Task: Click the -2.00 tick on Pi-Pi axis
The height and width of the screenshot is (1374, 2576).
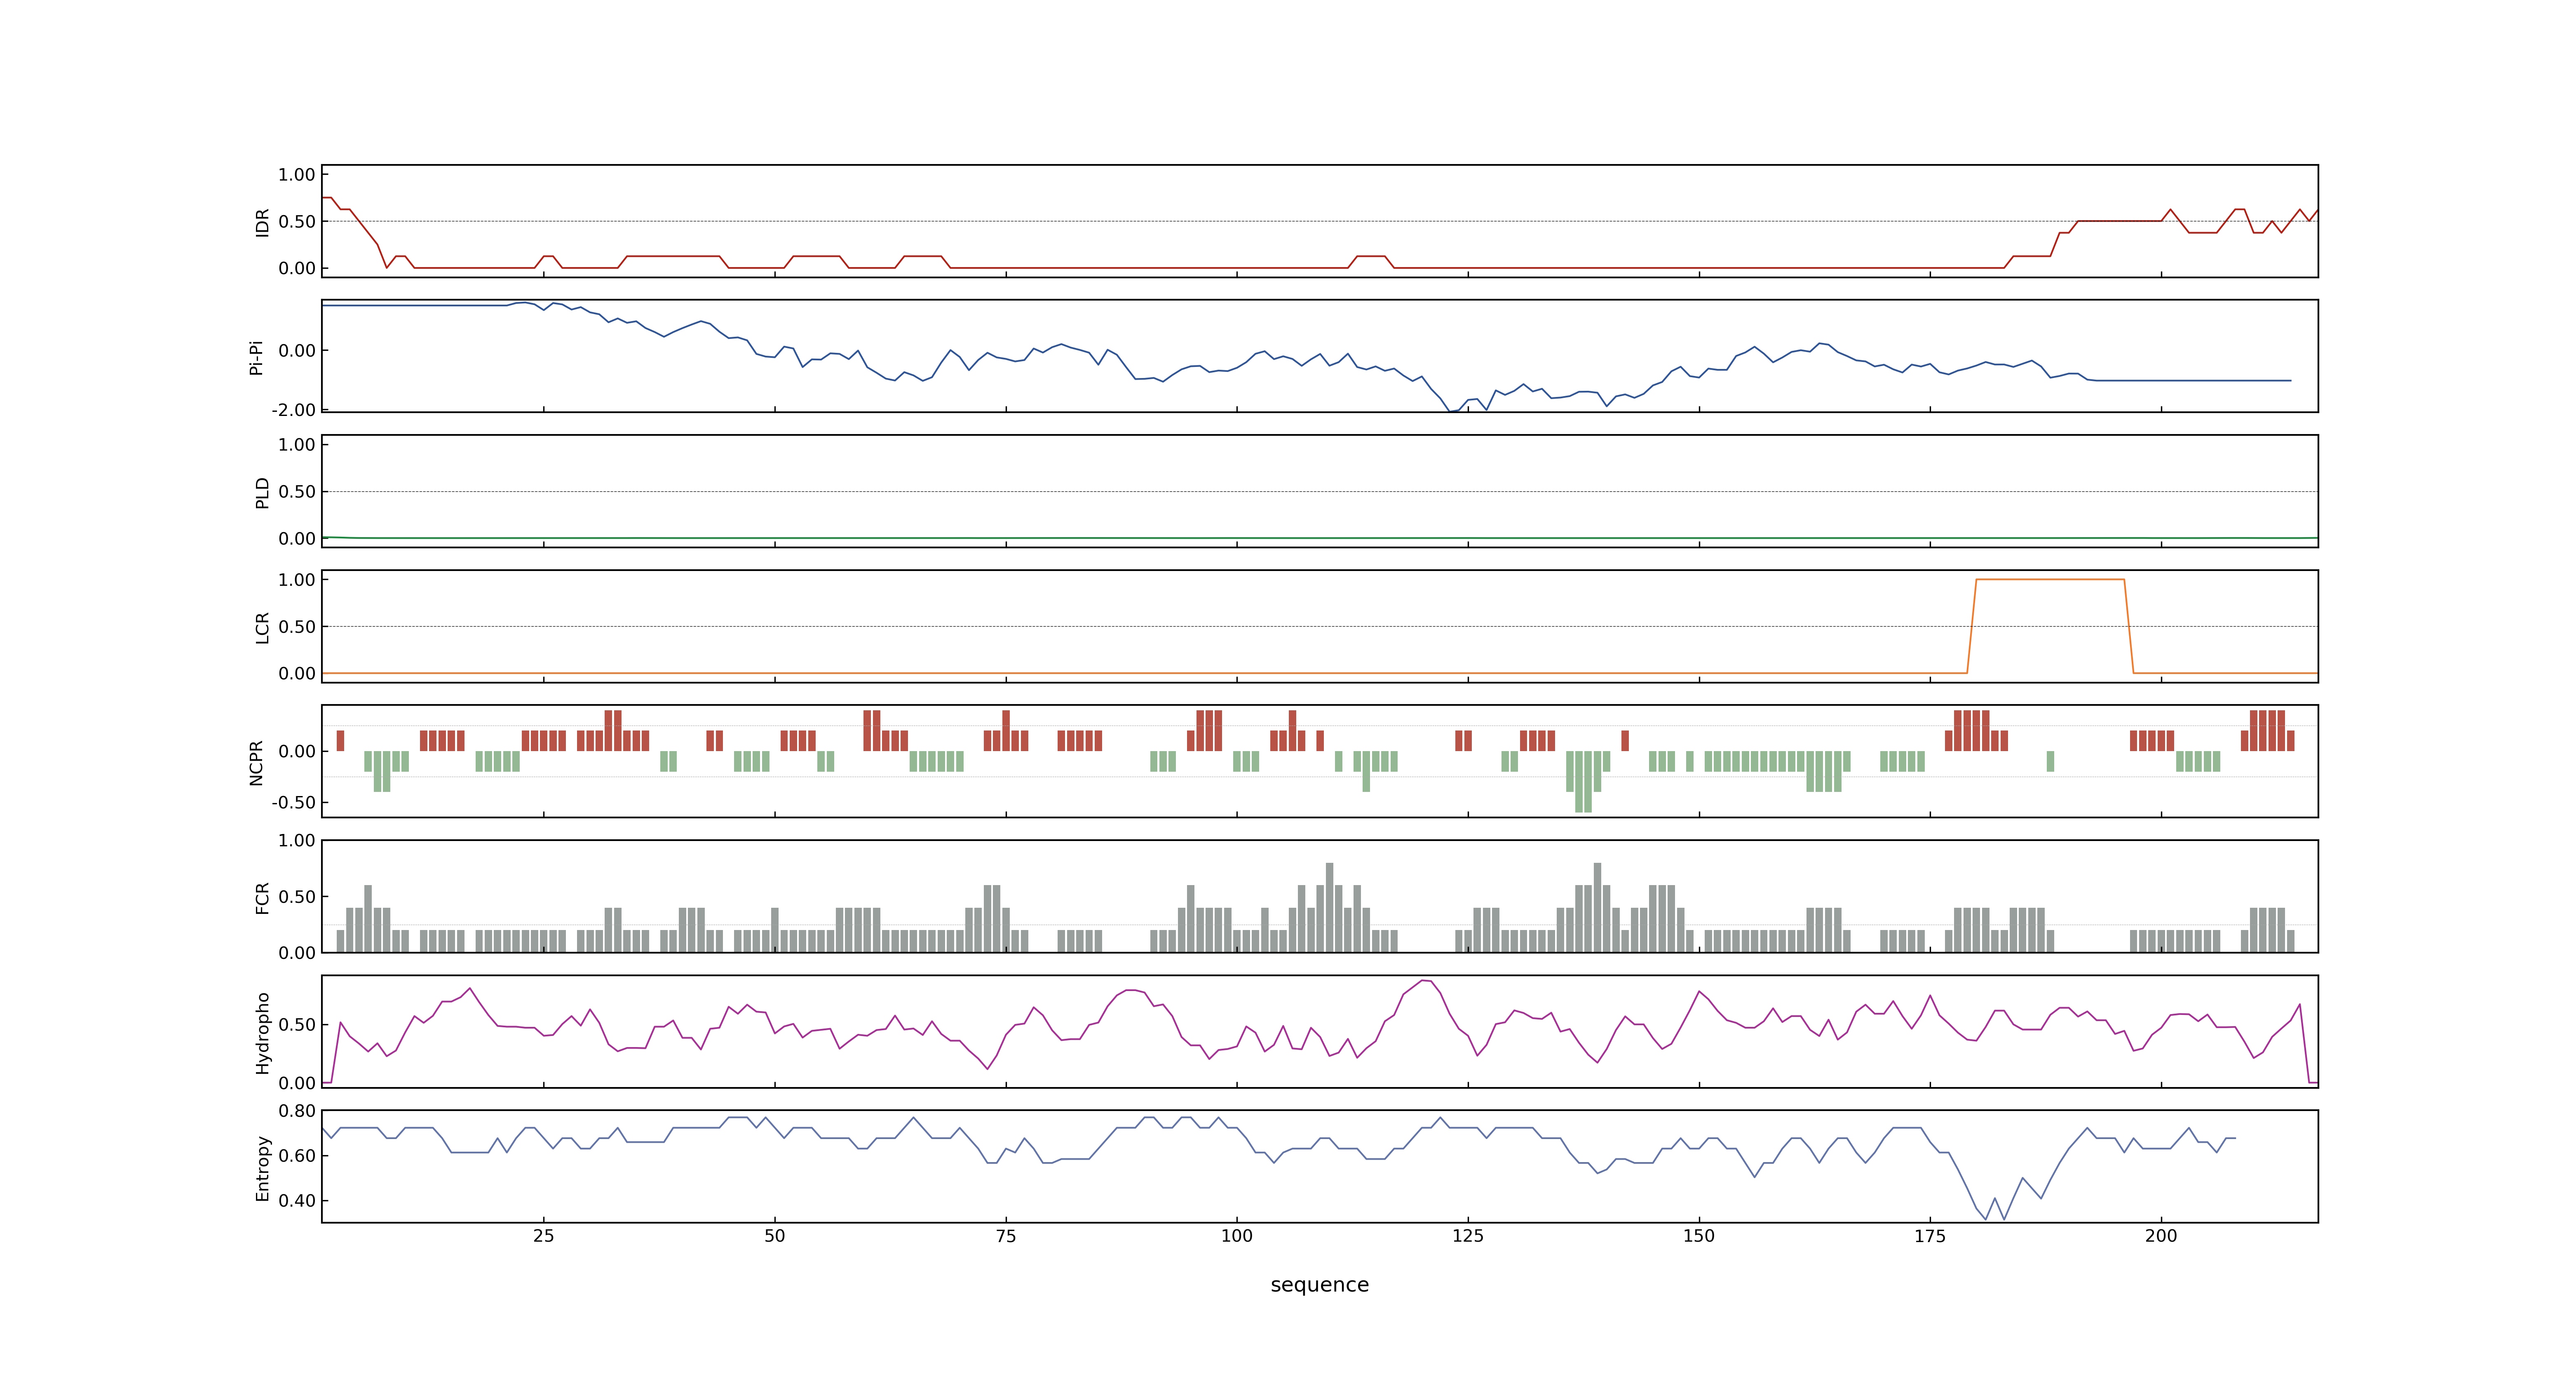Action: [293, 410]
